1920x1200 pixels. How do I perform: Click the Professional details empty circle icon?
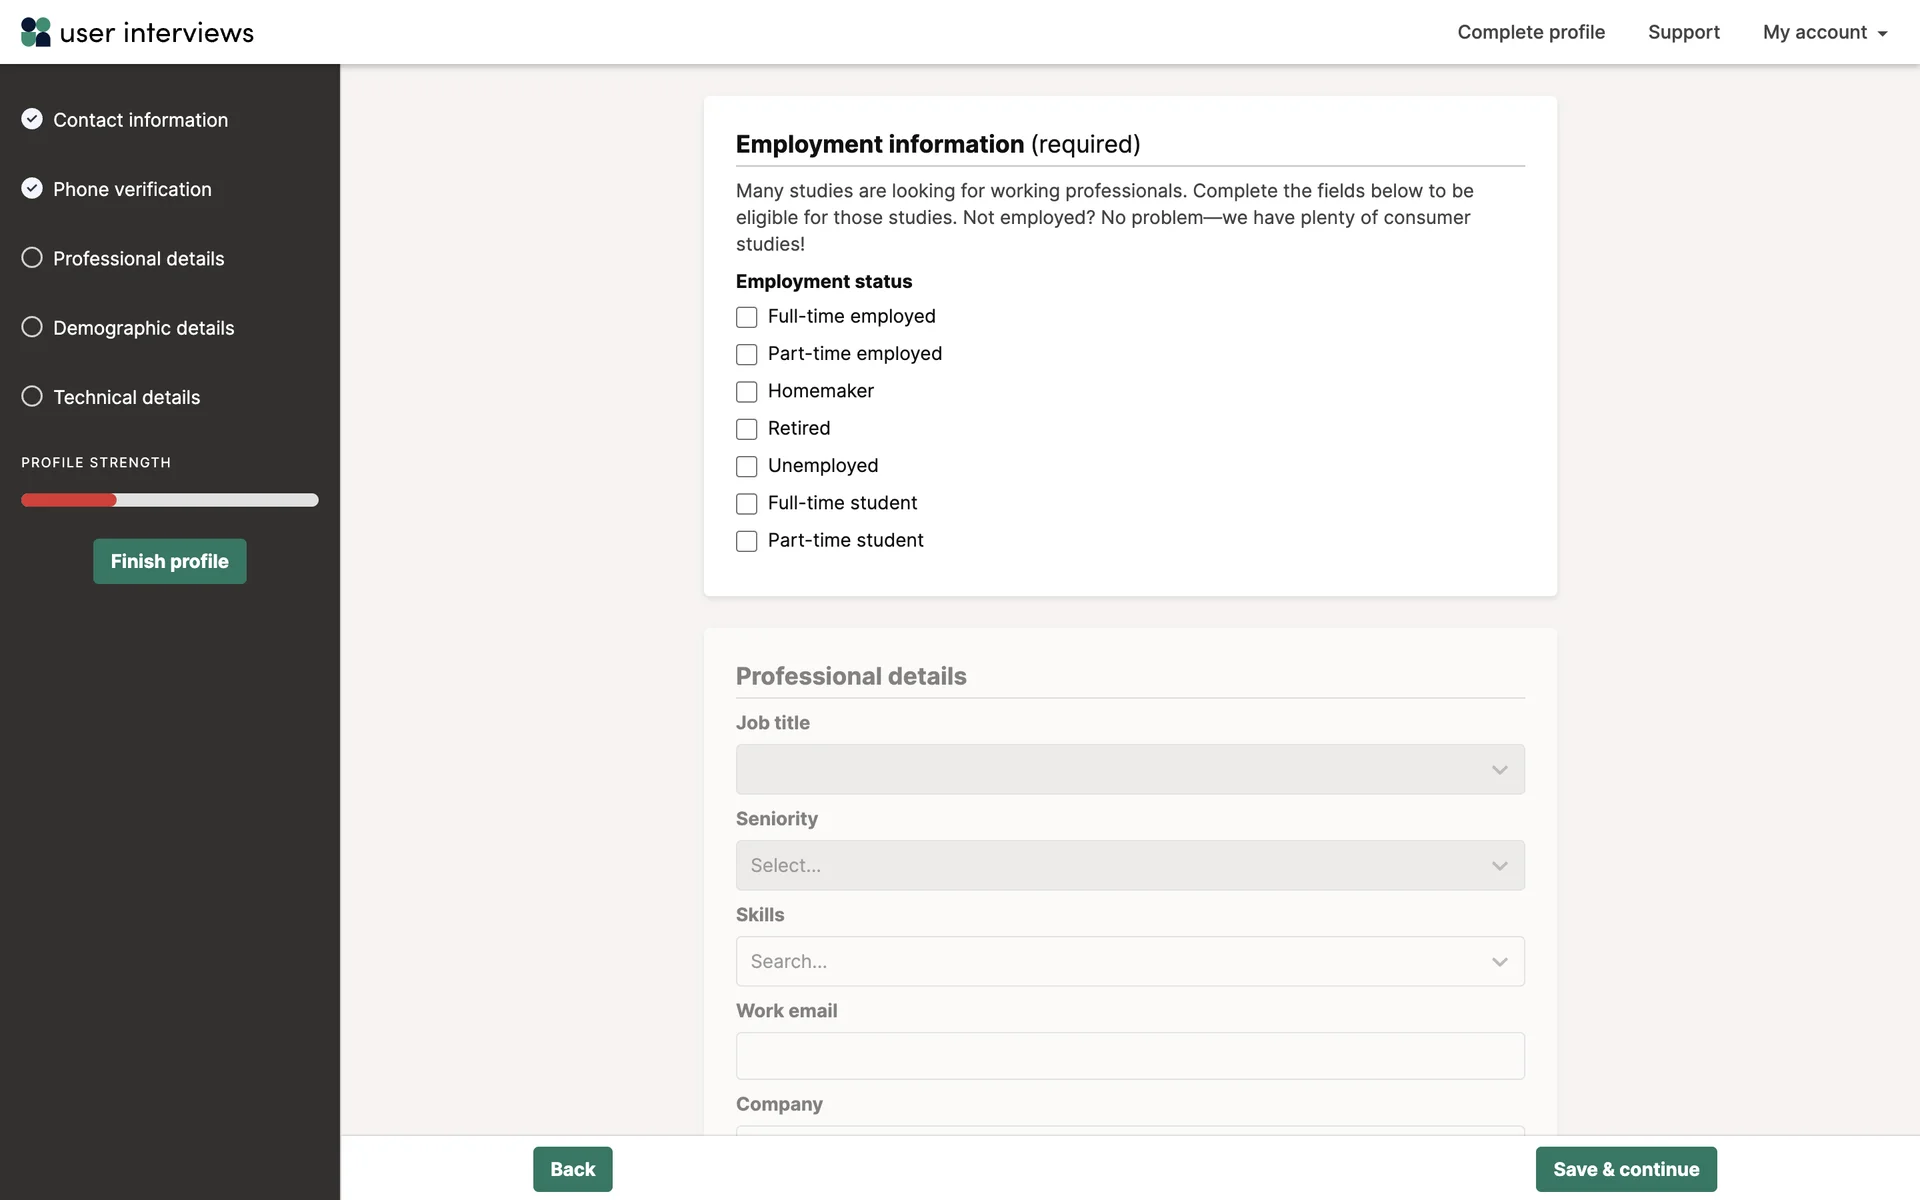(32, 258)
